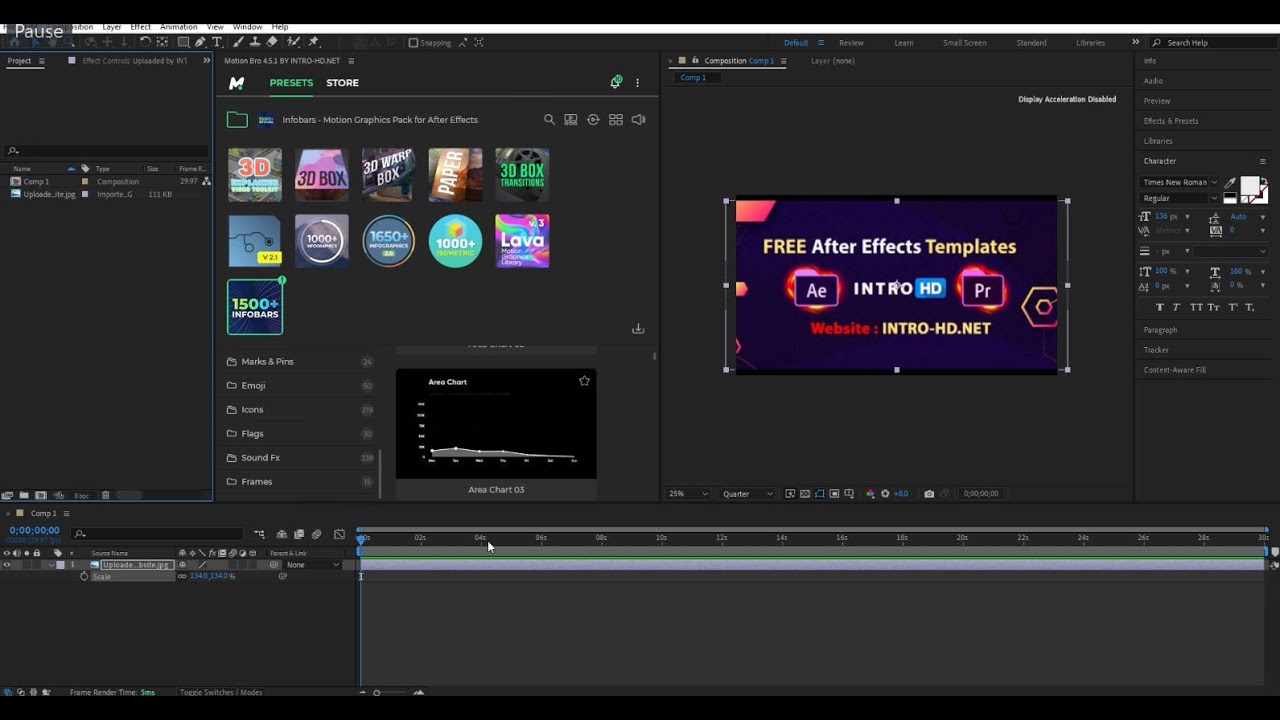Open the 1500+ Infobars pack
This screenshot has width=1280, height=720.
pos(255,307)
